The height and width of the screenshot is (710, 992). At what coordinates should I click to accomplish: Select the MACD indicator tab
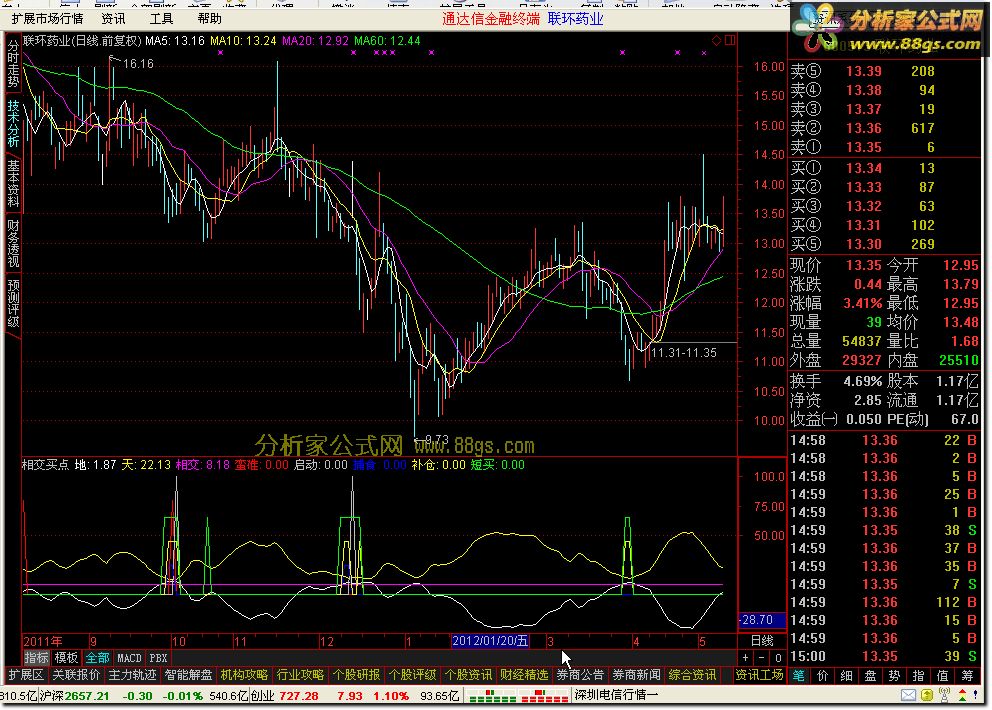point(130,657)
